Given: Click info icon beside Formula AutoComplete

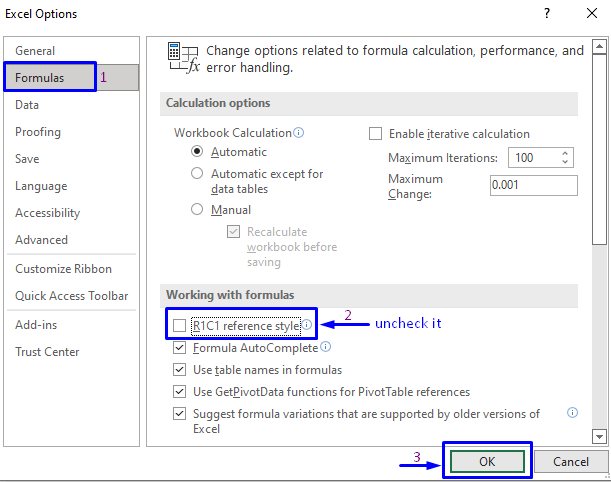Looking at the screenshot, I should [326, 348].
